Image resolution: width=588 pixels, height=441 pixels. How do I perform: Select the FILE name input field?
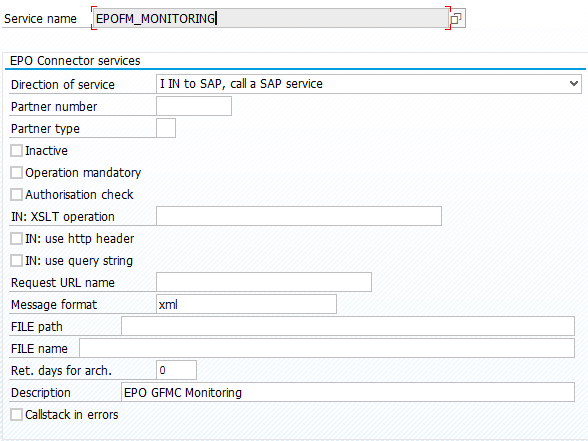coord(327,348)
